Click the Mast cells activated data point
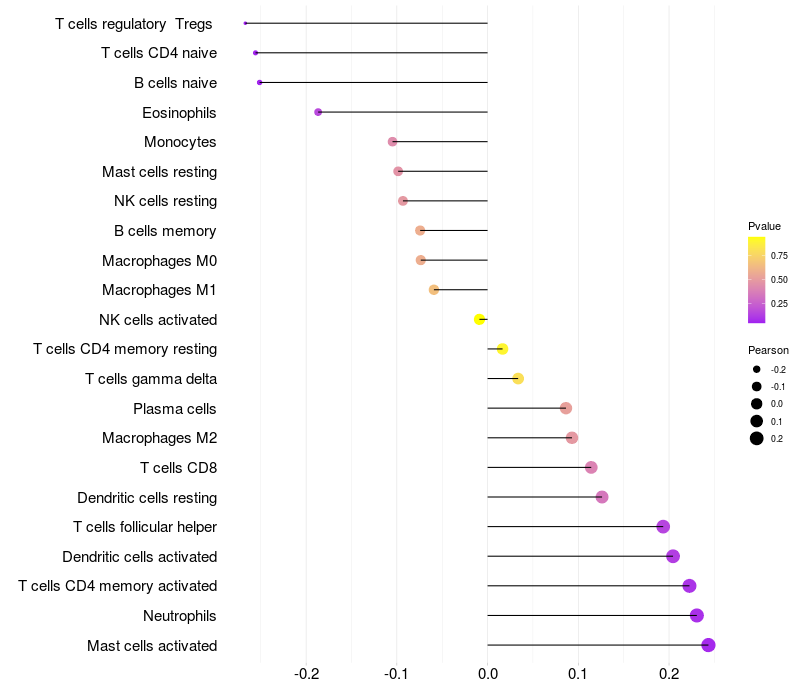Image resolution: width=800 pixels, height=700 pixels. coord(708,645)
